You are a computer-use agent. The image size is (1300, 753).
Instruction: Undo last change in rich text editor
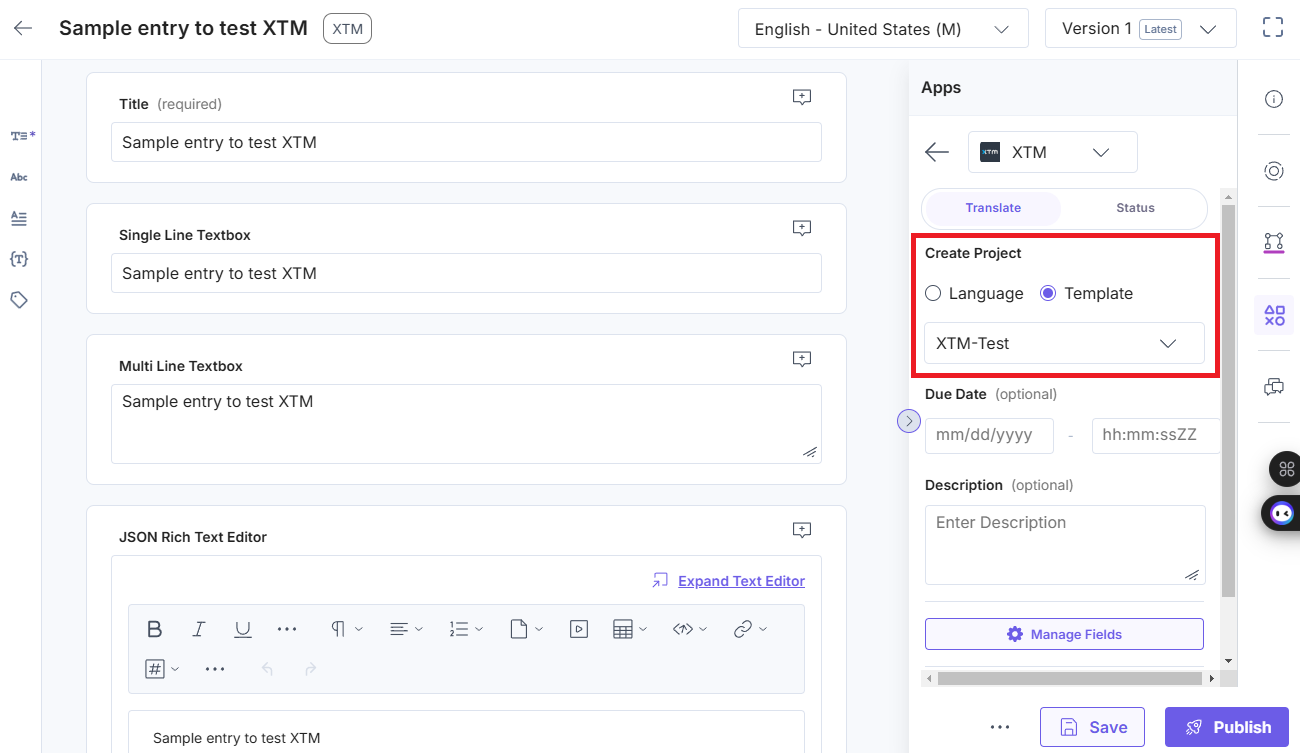pyautogui.click(x=267, y=669)
